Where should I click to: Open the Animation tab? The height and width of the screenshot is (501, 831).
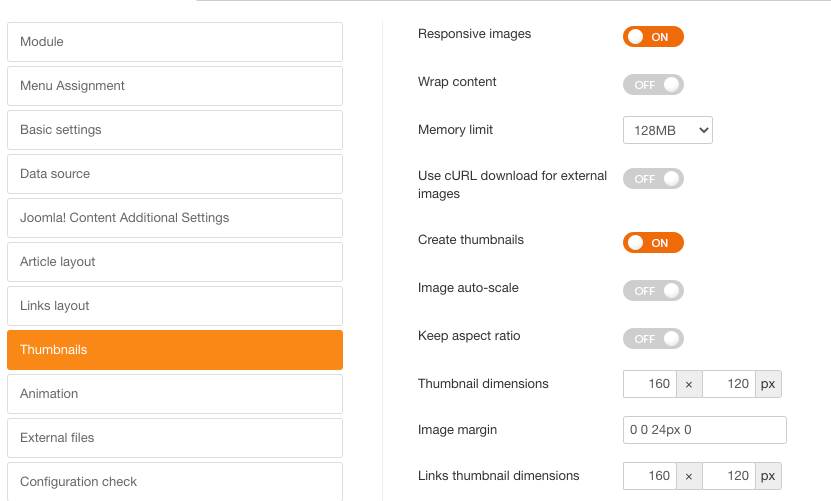[175, 394]
